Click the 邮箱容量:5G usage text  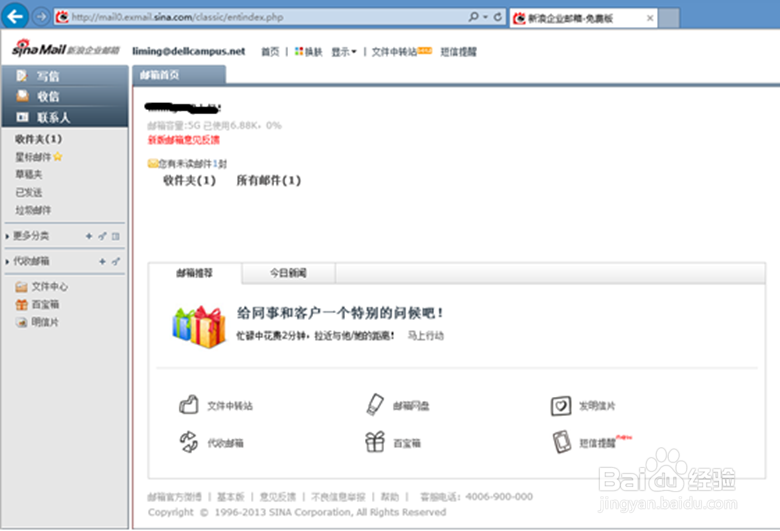pyautogui.click(x=214, y=125)
